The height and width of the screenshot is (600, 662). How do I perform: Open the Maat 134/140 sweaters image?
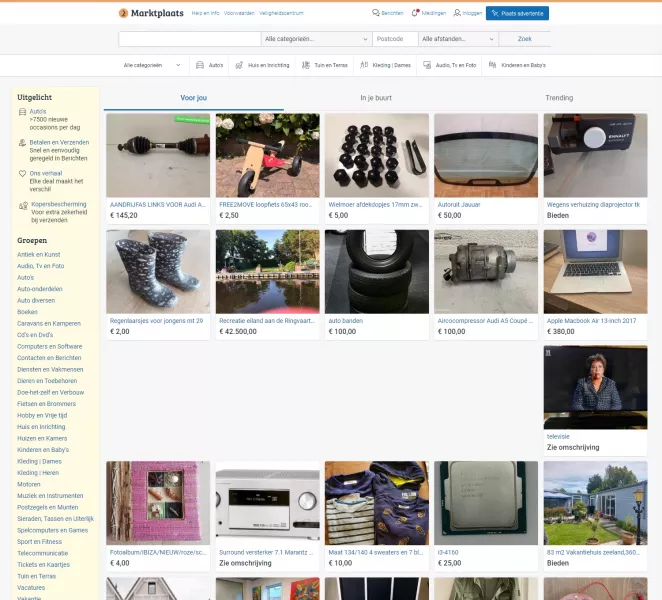click(377, 503)
